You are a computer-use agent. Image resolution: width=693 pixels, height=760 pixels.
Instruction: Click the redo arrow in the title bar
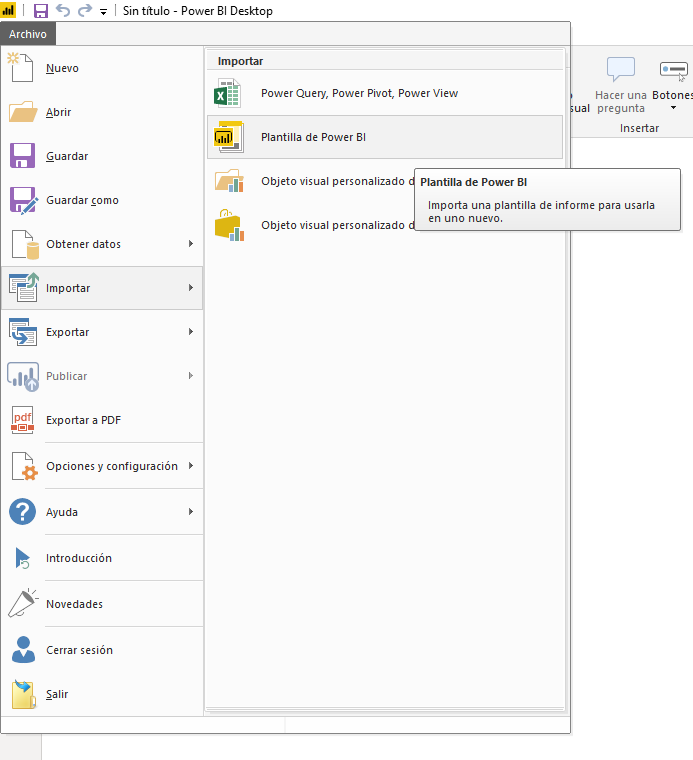point(85,10)
